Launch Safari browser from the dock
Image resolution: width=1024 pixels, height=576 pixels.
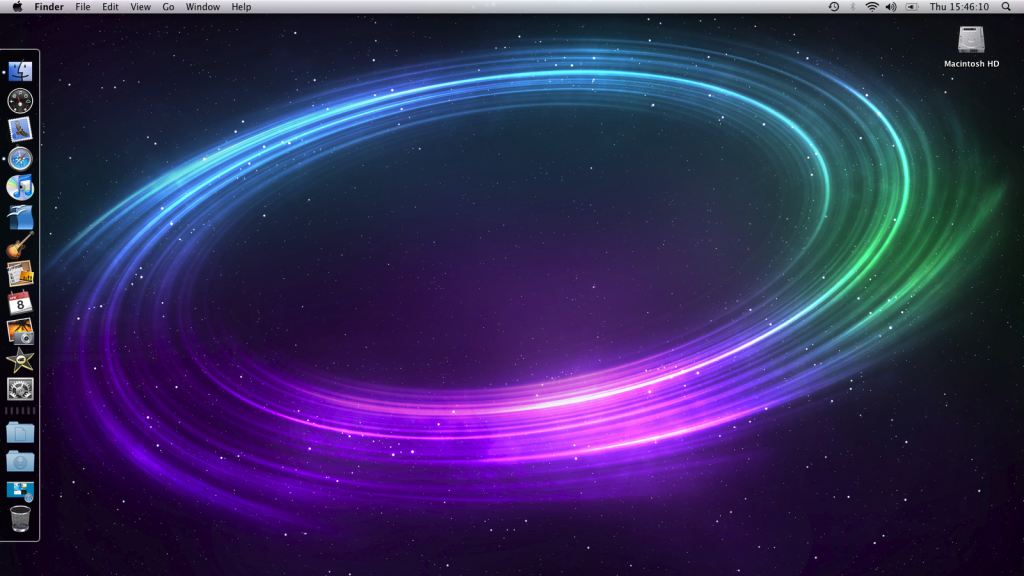pyautogui.click(x=20, y=159)
